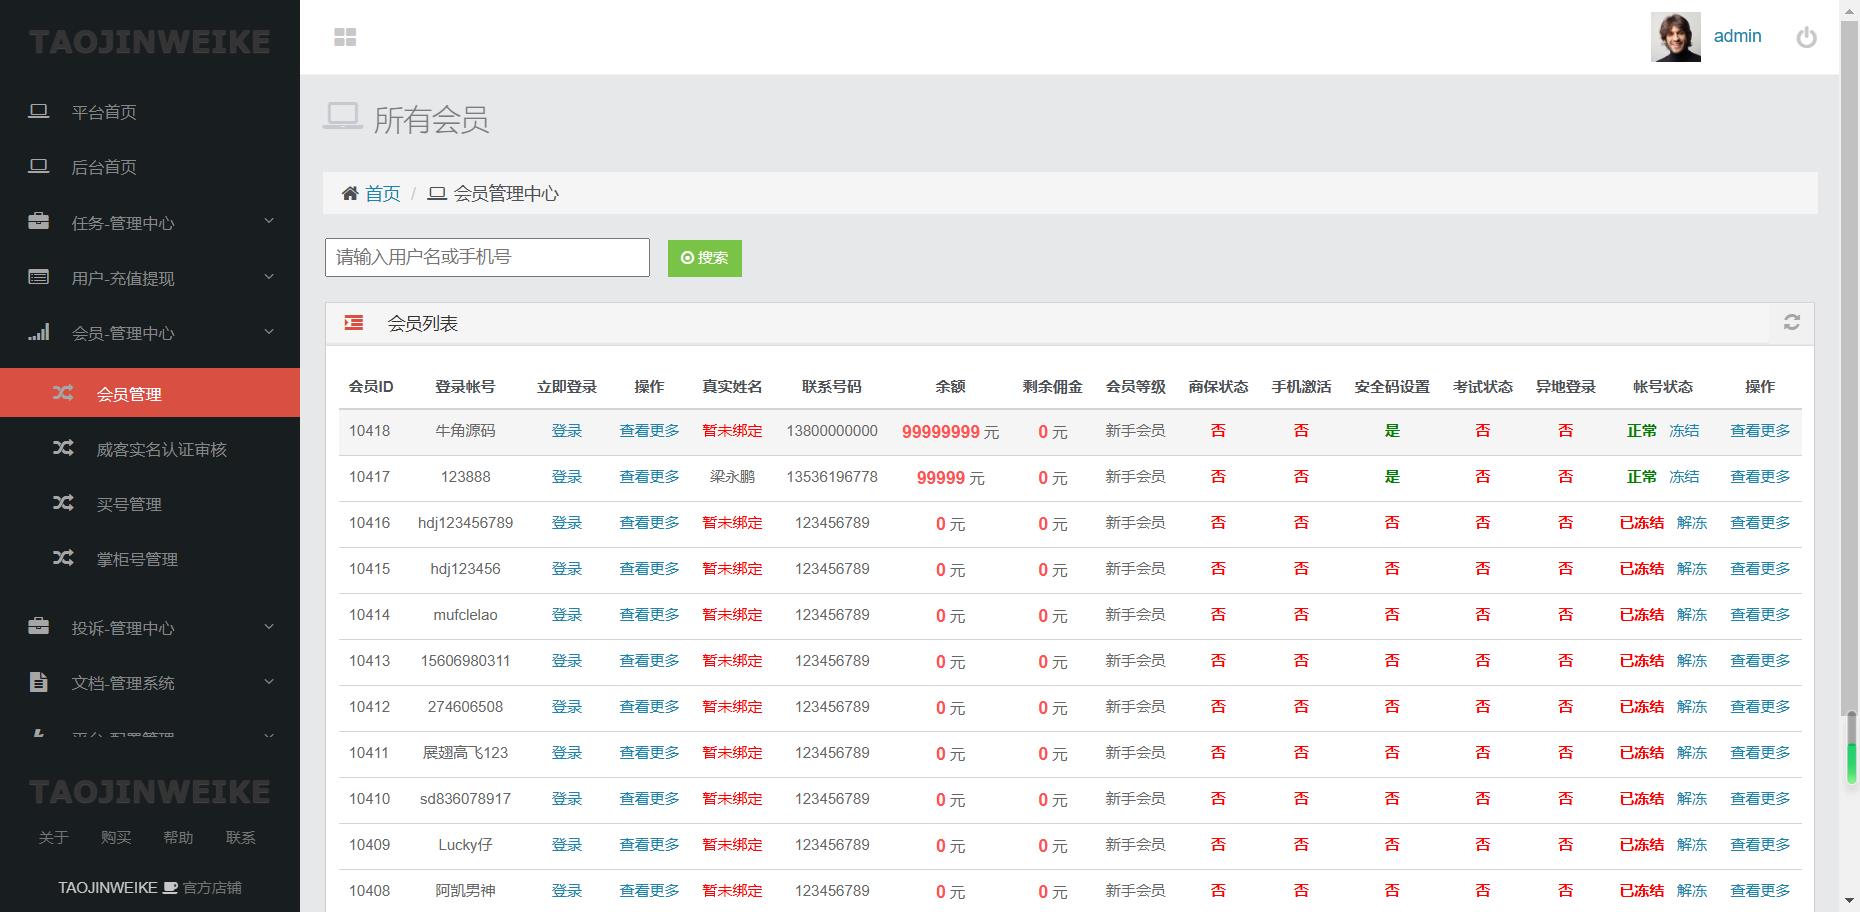Click 帮助 footer link
This screenshot has width=1860, height=912.
(x=178, y=838)
